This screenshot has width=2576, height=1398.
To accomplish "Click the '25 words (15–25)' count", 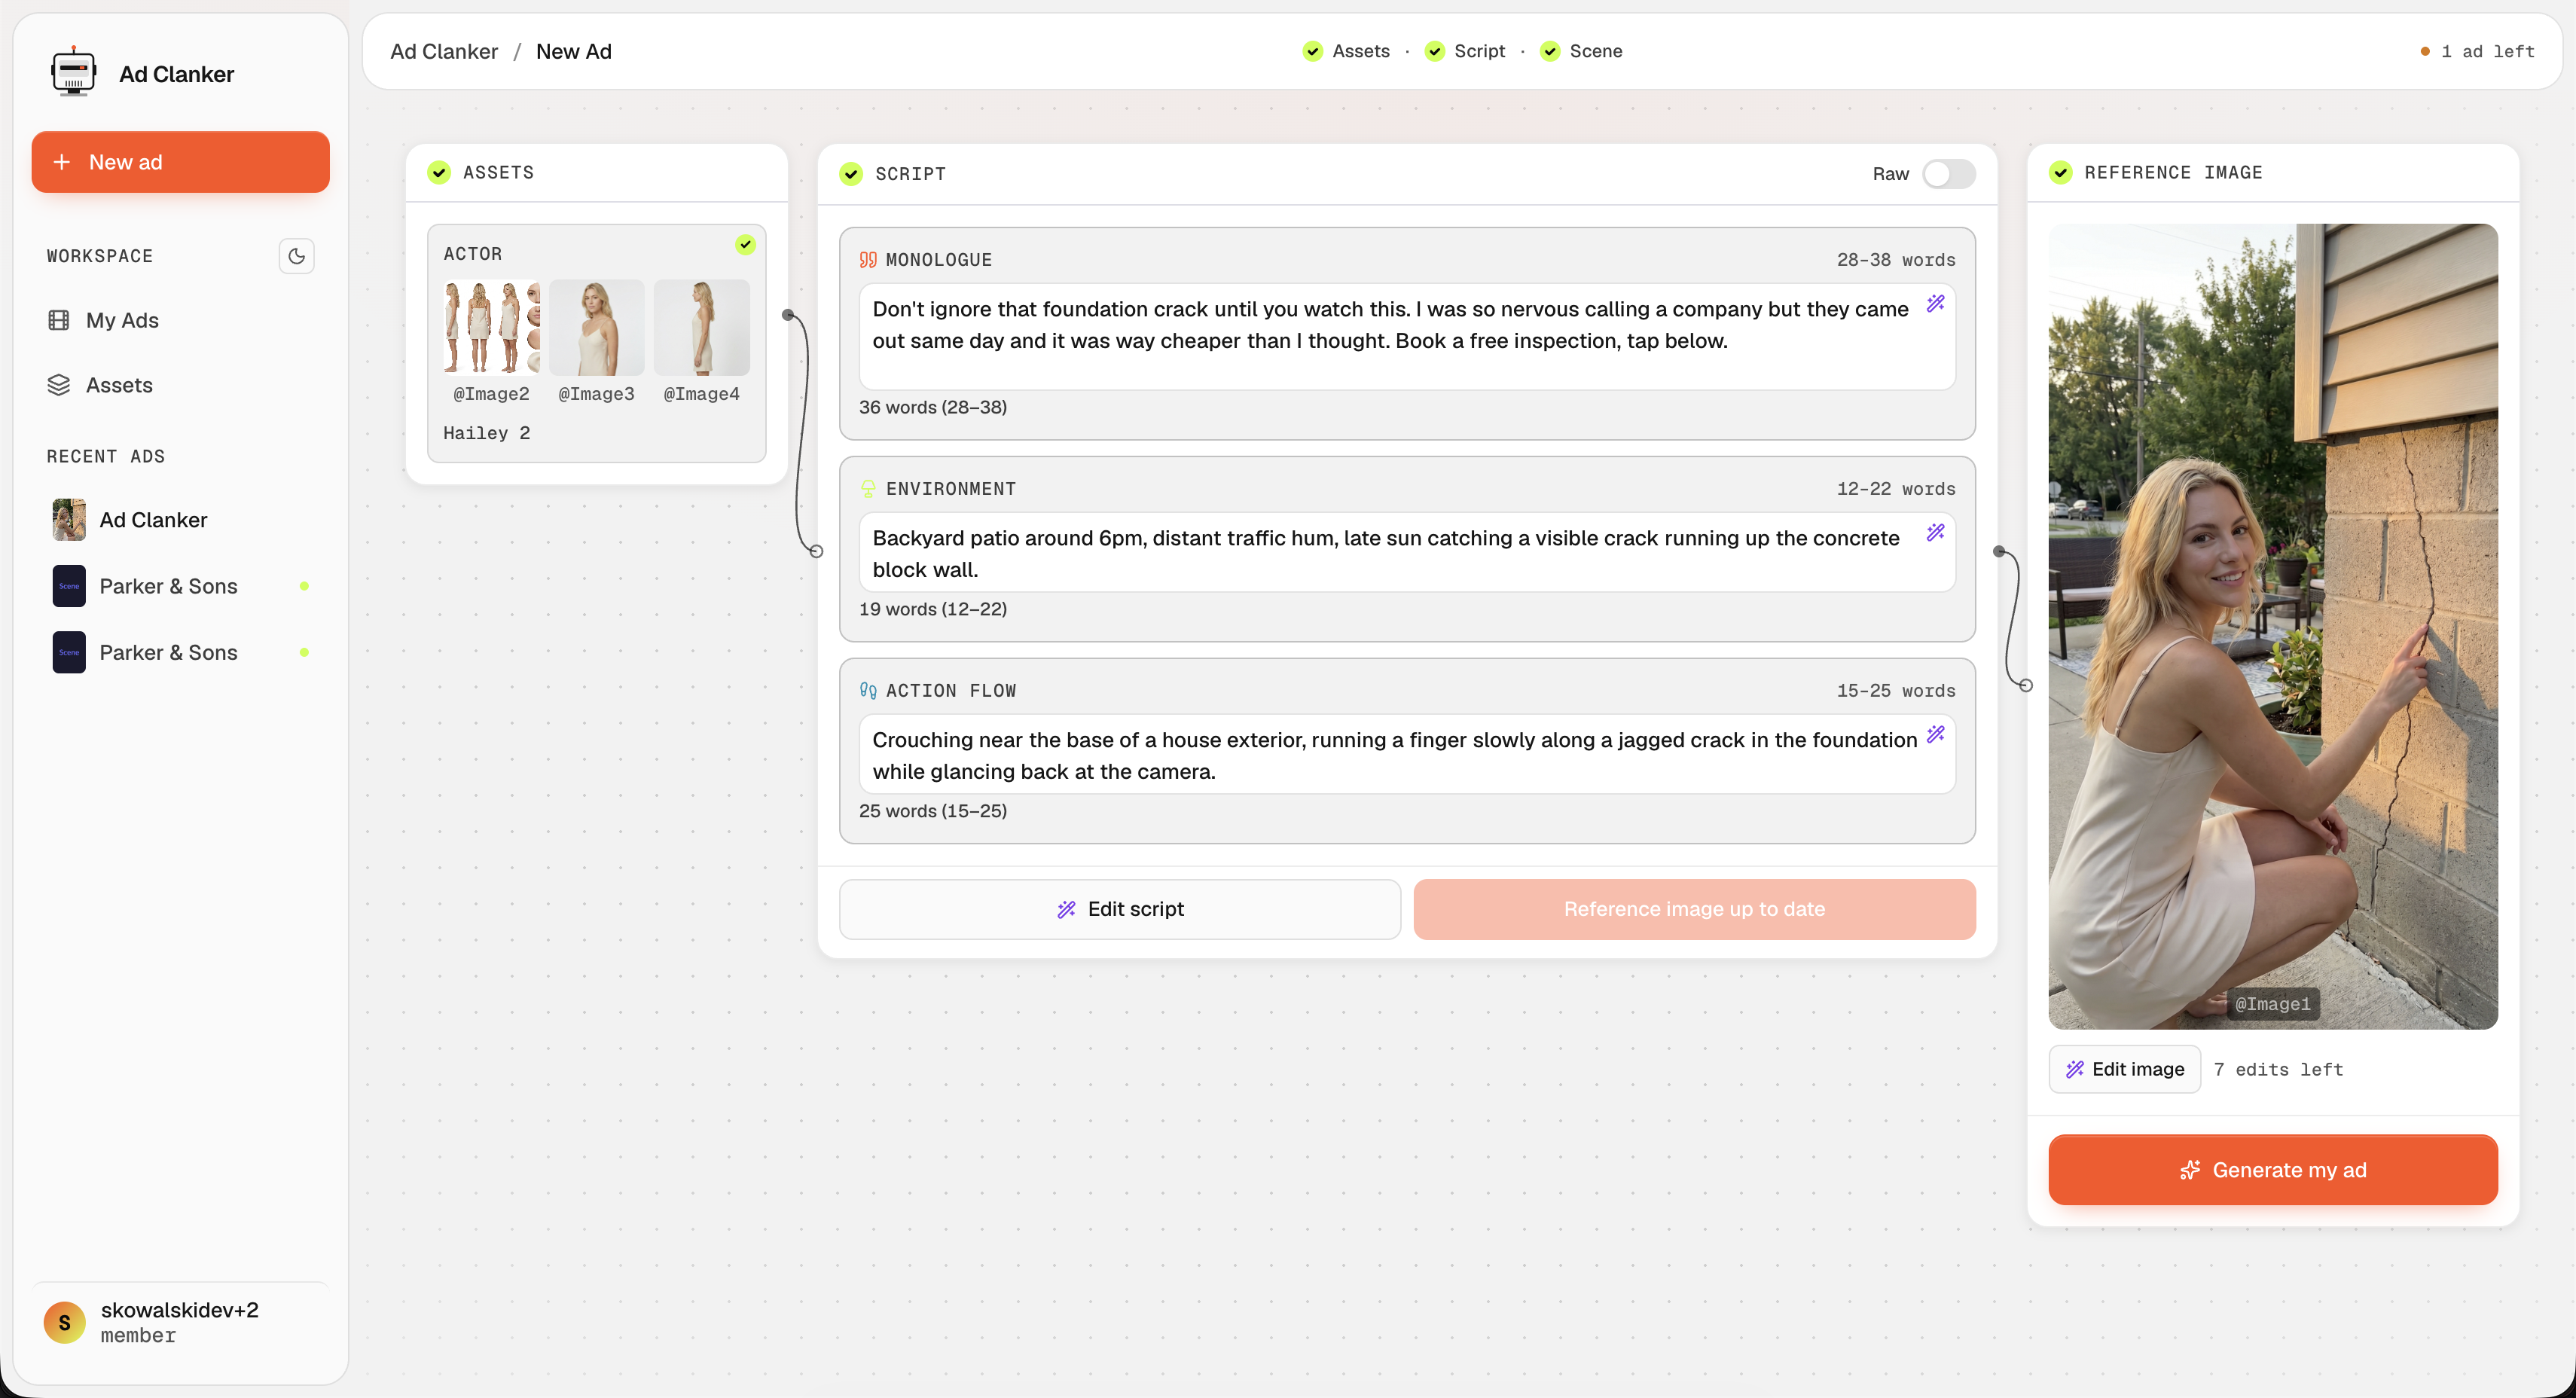I will pos(933,811).
